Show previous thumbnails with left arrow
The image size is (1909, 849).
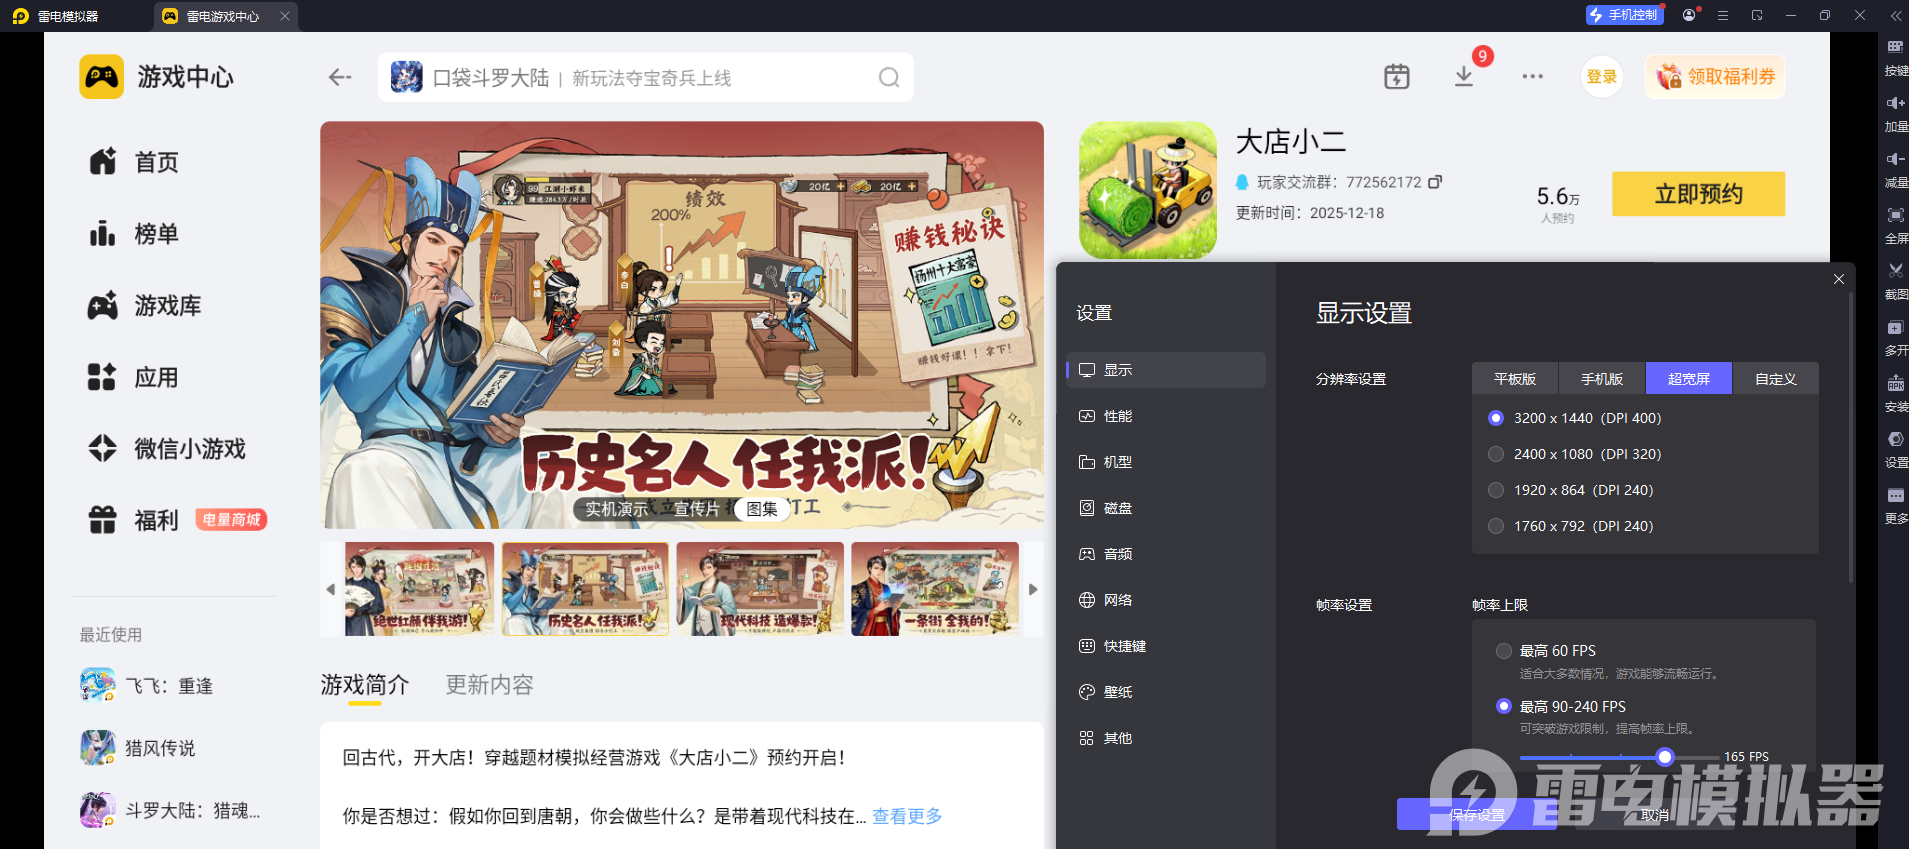tap(331, 589)
